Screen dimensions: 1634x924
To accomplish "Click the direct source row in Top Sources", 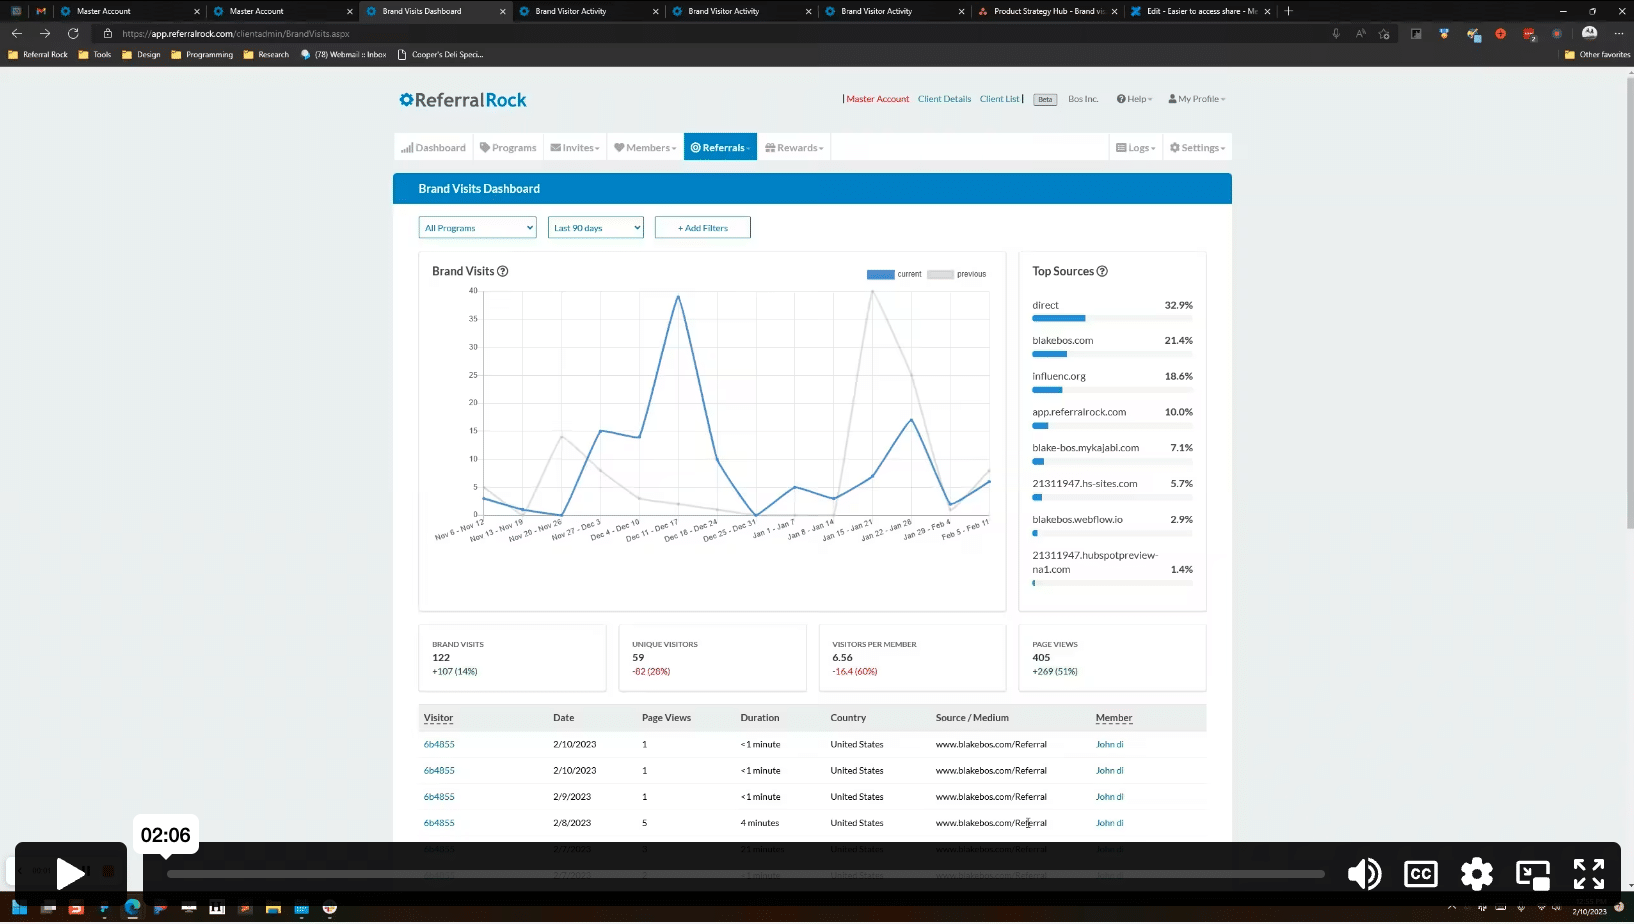I will [x=1112, y=311].
